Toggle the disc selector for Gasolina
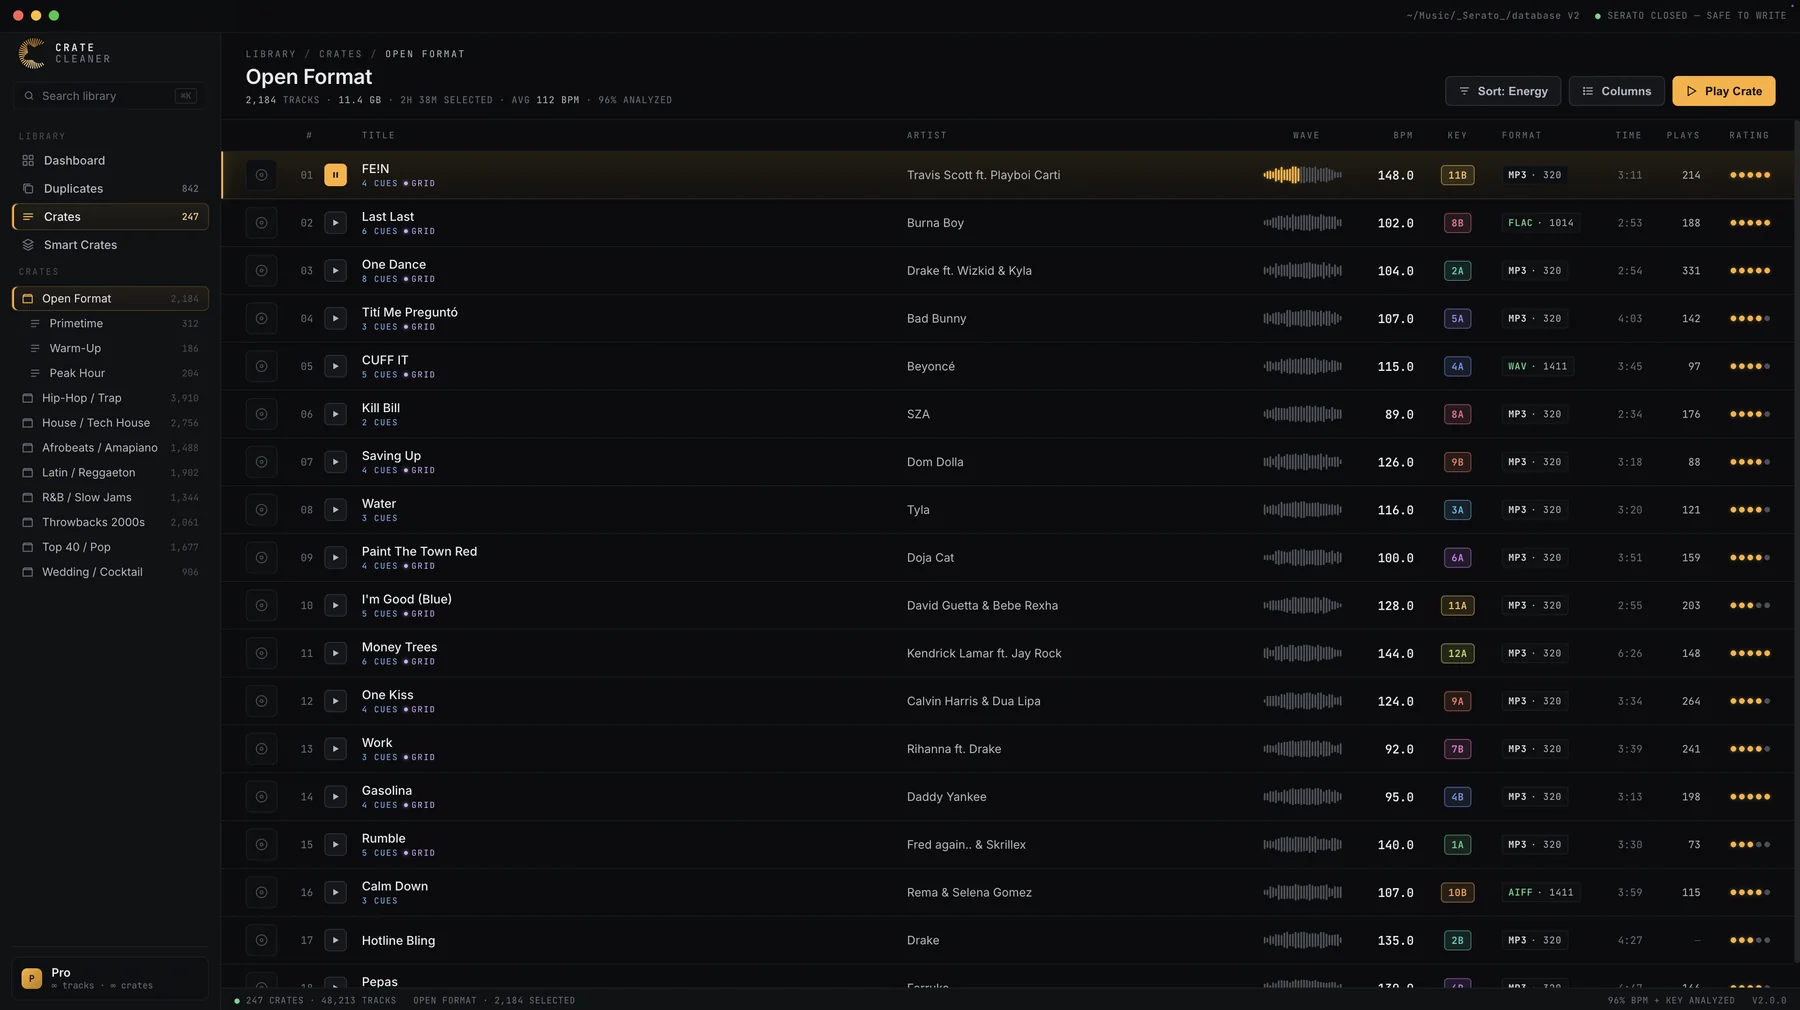This screenshot has height=1010, width=1800. click(x=261, y=797)
